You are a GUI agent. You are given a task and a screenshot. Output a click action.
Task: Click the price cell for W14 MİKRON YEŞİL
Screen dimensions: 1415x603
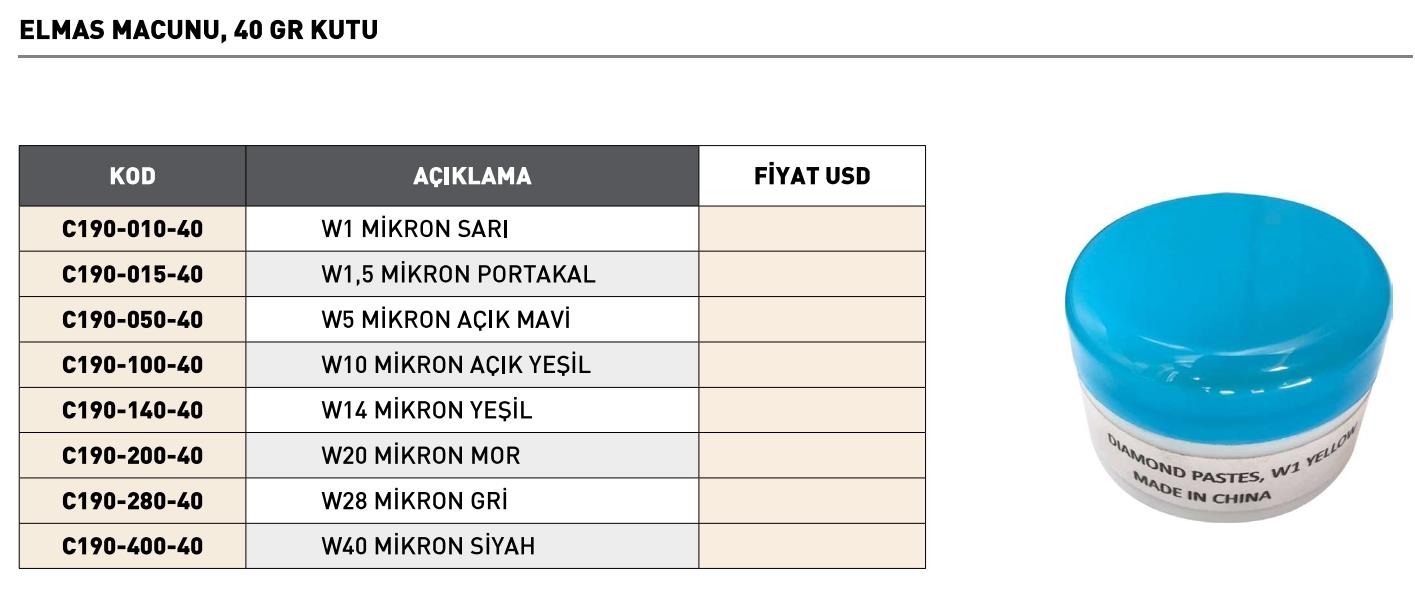(x=812, y=410)
